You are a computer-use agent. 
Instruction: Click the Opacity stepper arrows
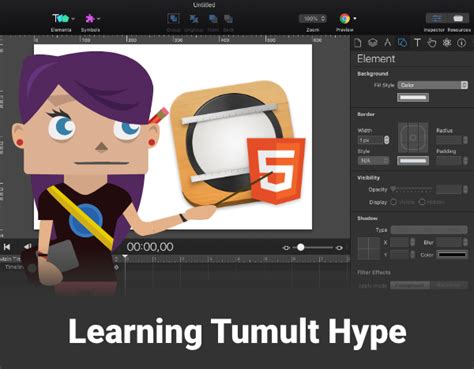(x=465, y=190)
